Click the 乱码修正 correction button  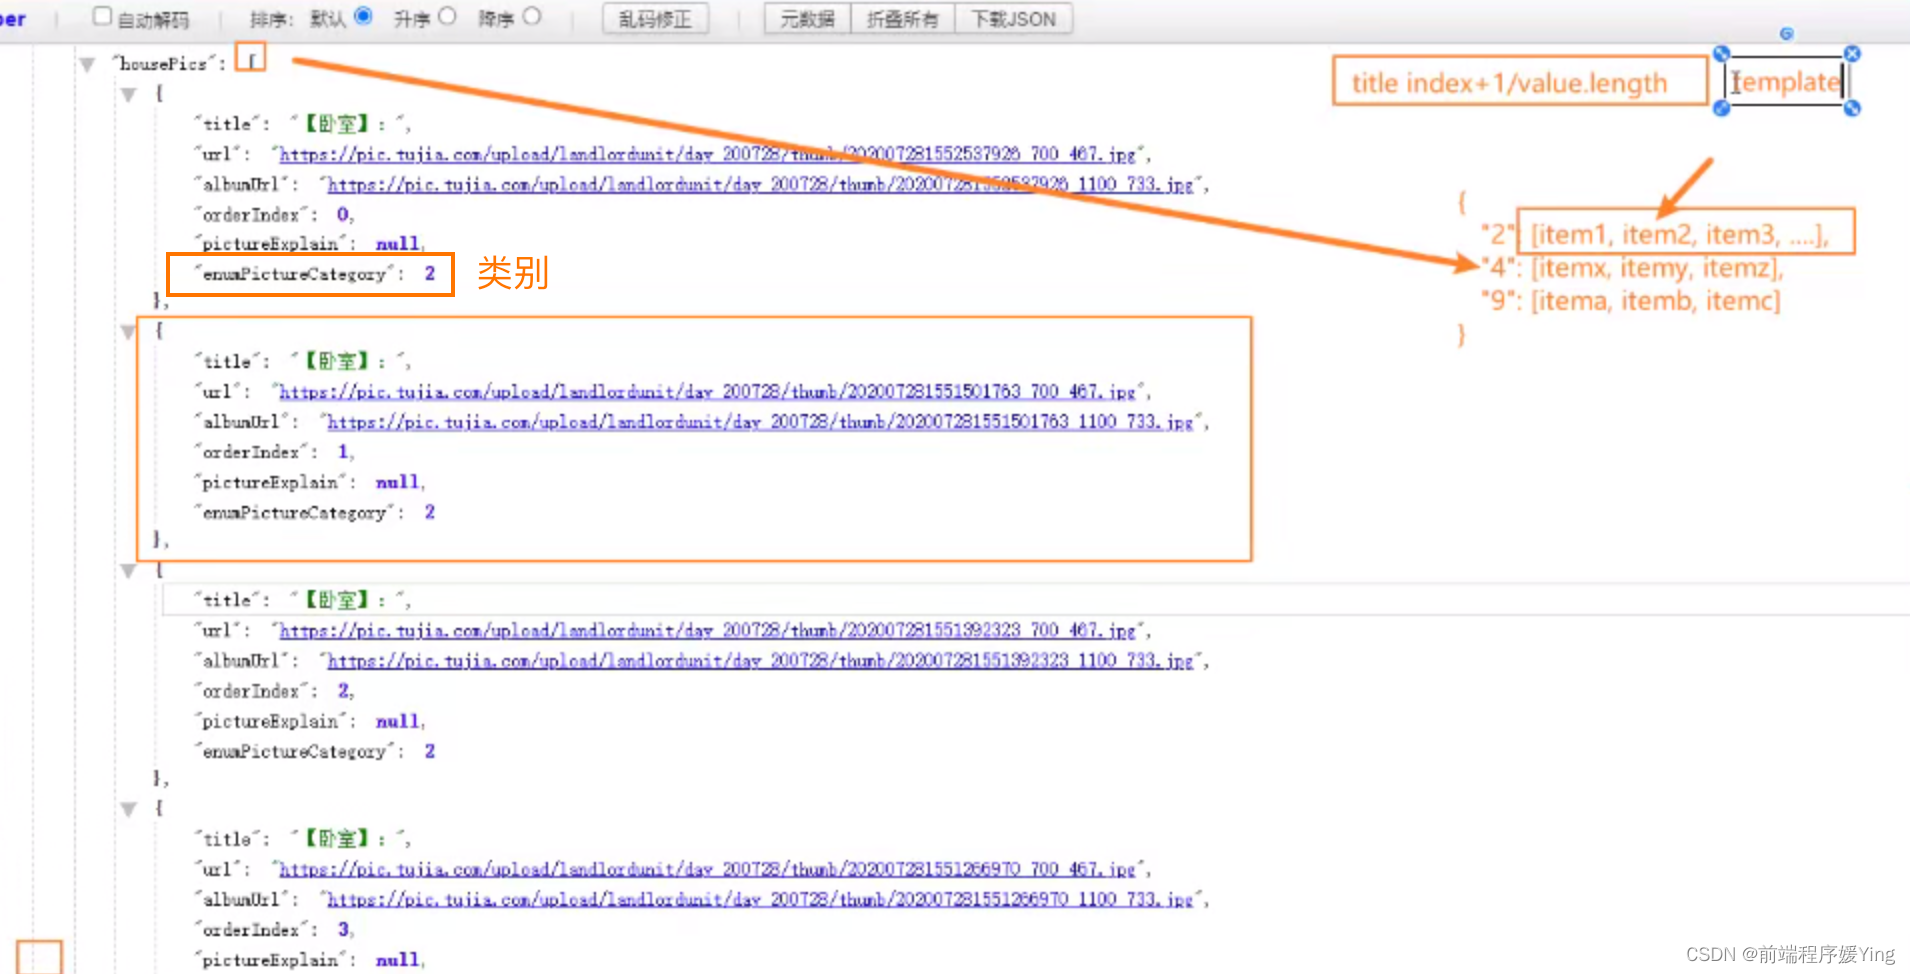(655, 17)
